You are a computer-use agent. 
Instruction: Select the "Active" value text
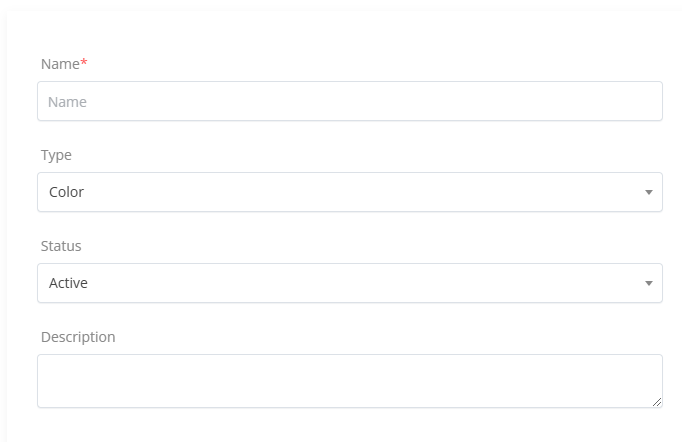click(x=68, y=283)
